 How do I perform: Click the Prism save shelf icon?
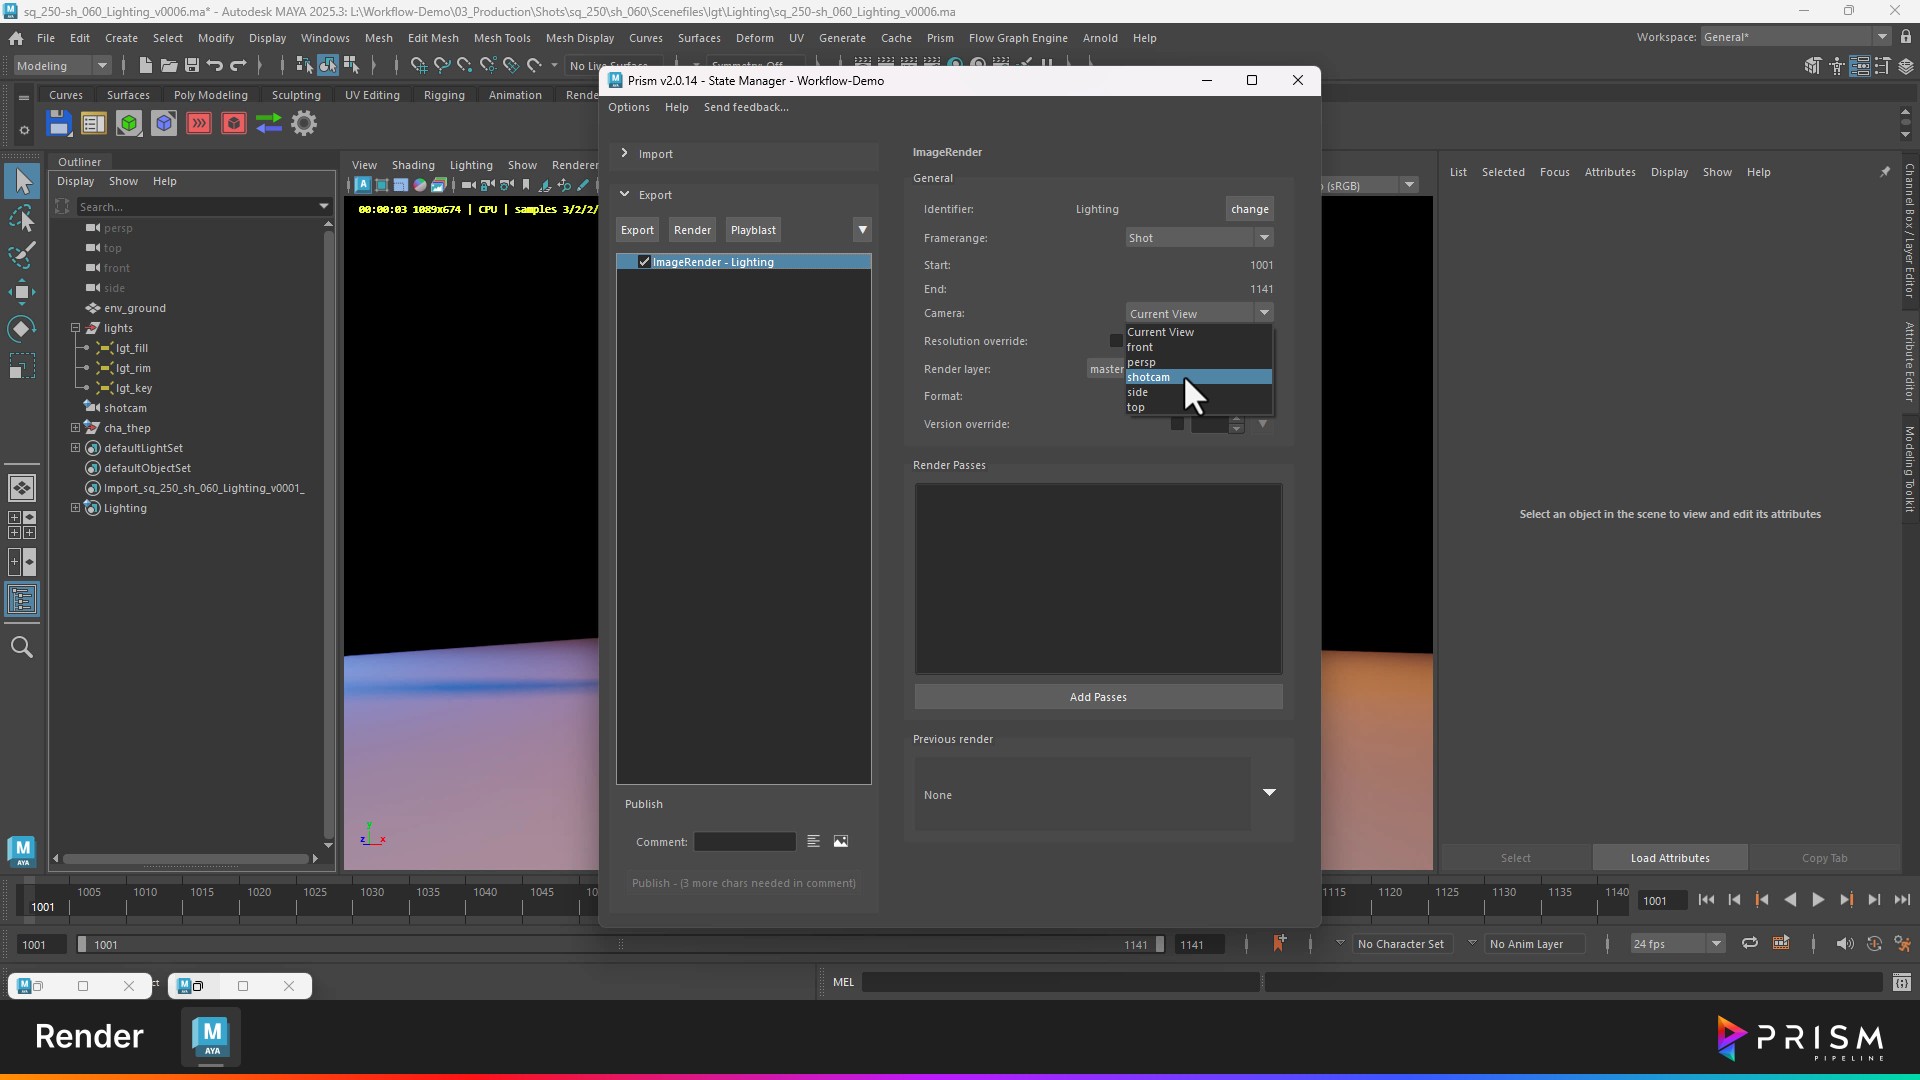pos(59,124)
